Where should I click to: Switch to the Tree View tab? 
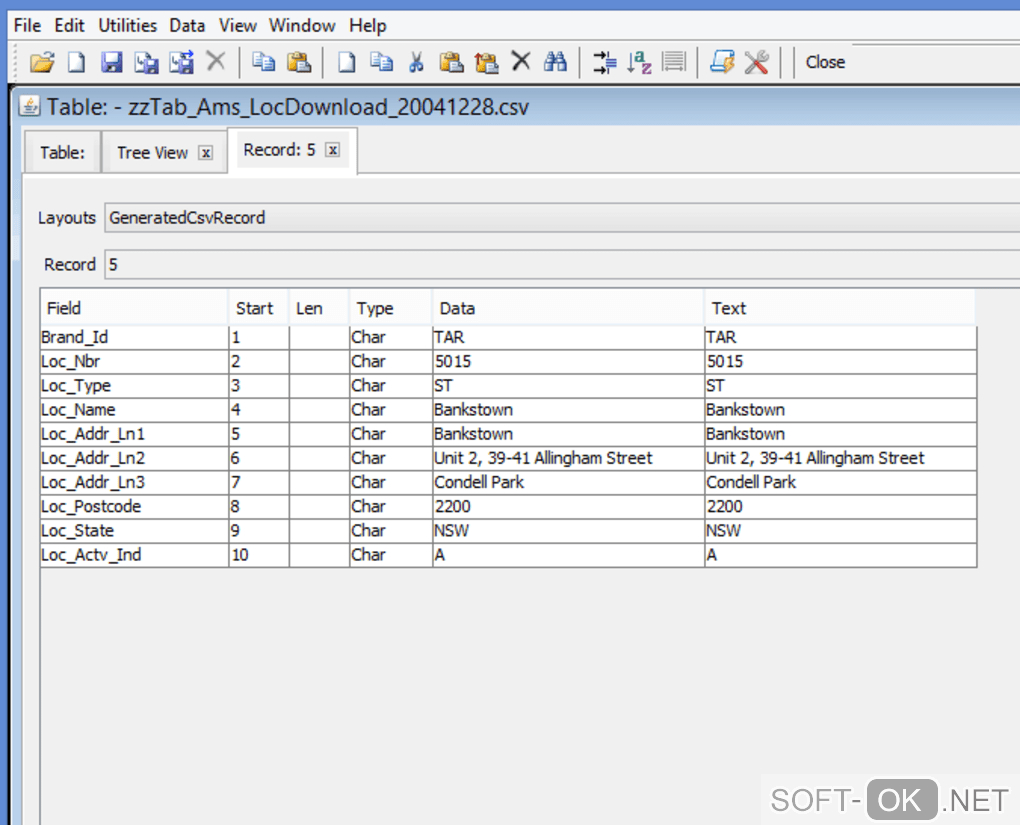click(152, 152)
